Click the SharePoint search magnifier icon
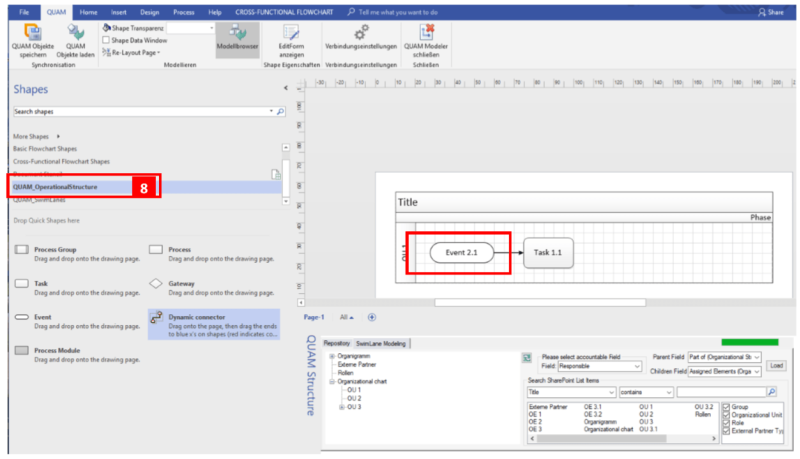The image size is (800, 459). pos(772,392)
